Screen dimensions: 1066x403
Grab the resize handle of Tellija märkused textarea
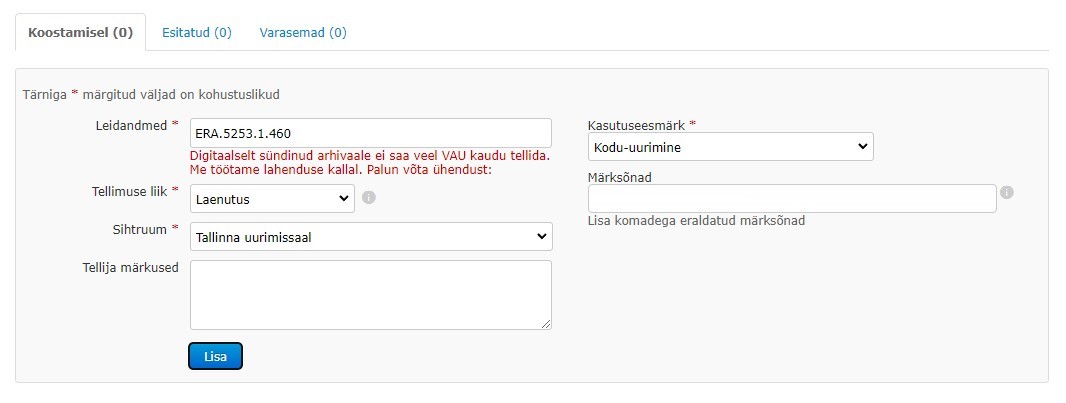point(546,324)
